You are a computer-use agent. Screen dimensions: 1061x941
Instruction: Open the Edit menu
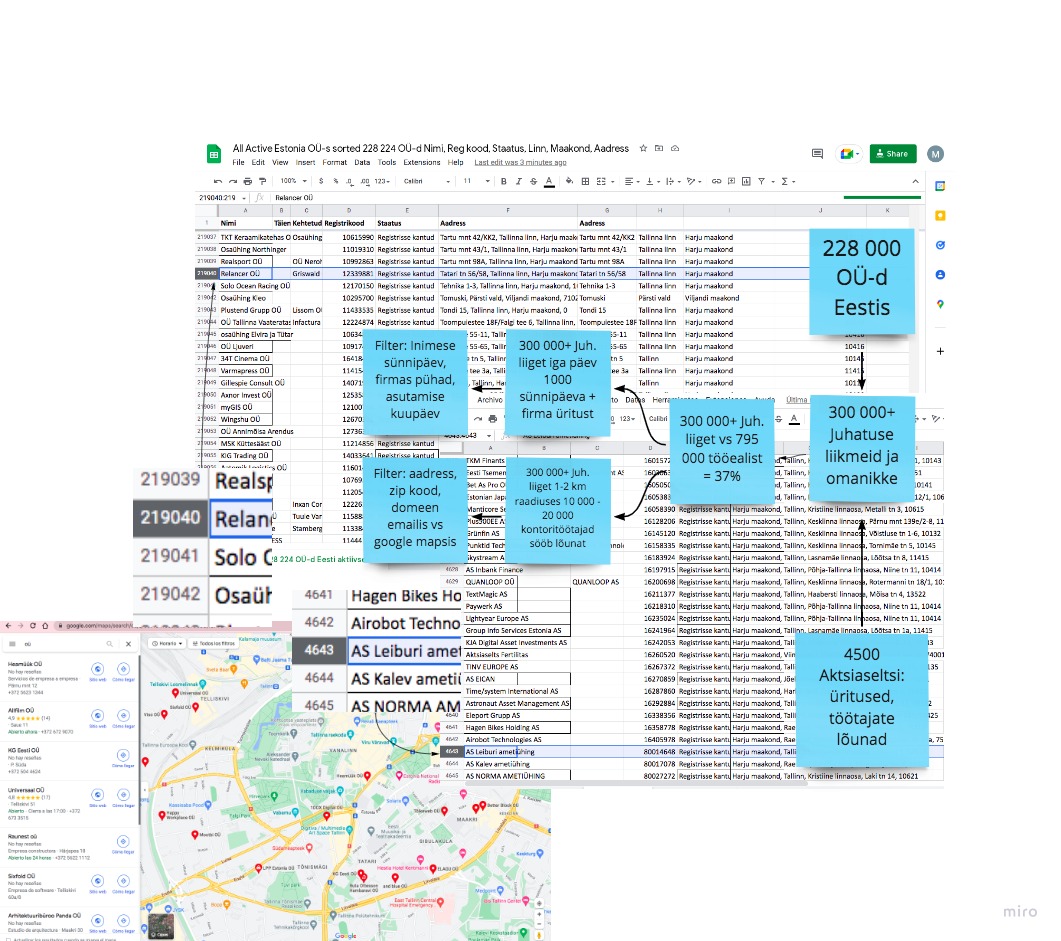[x=258, y=162]
